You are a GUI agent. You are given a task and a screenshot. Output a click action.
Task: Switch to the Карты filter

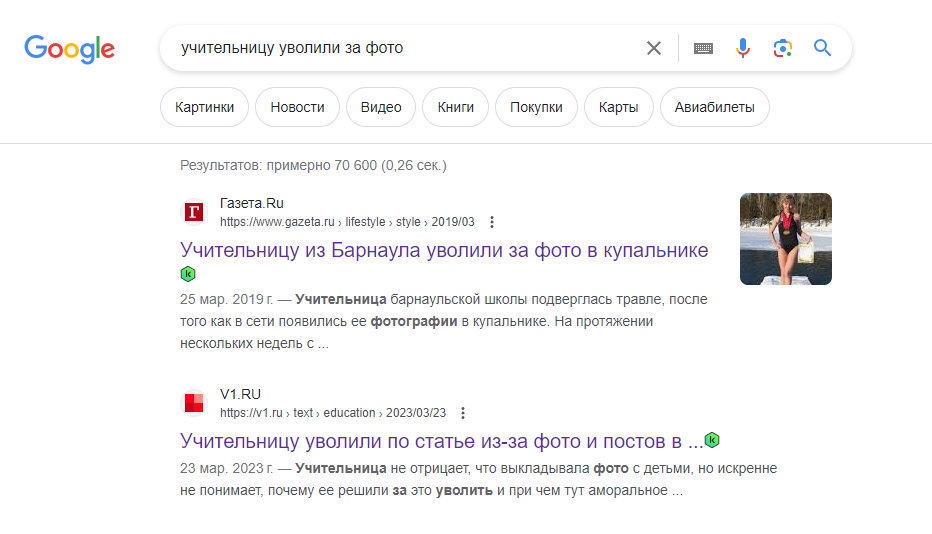[x=619, y=107]
